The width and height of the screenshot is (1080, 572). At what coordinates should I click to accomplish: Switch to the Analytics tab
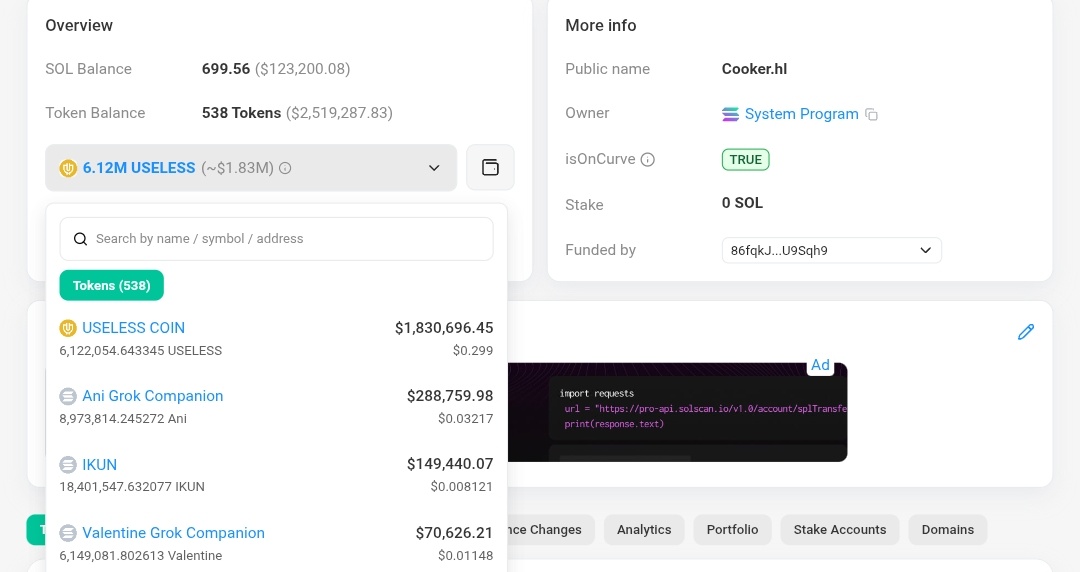click(644, 529)
